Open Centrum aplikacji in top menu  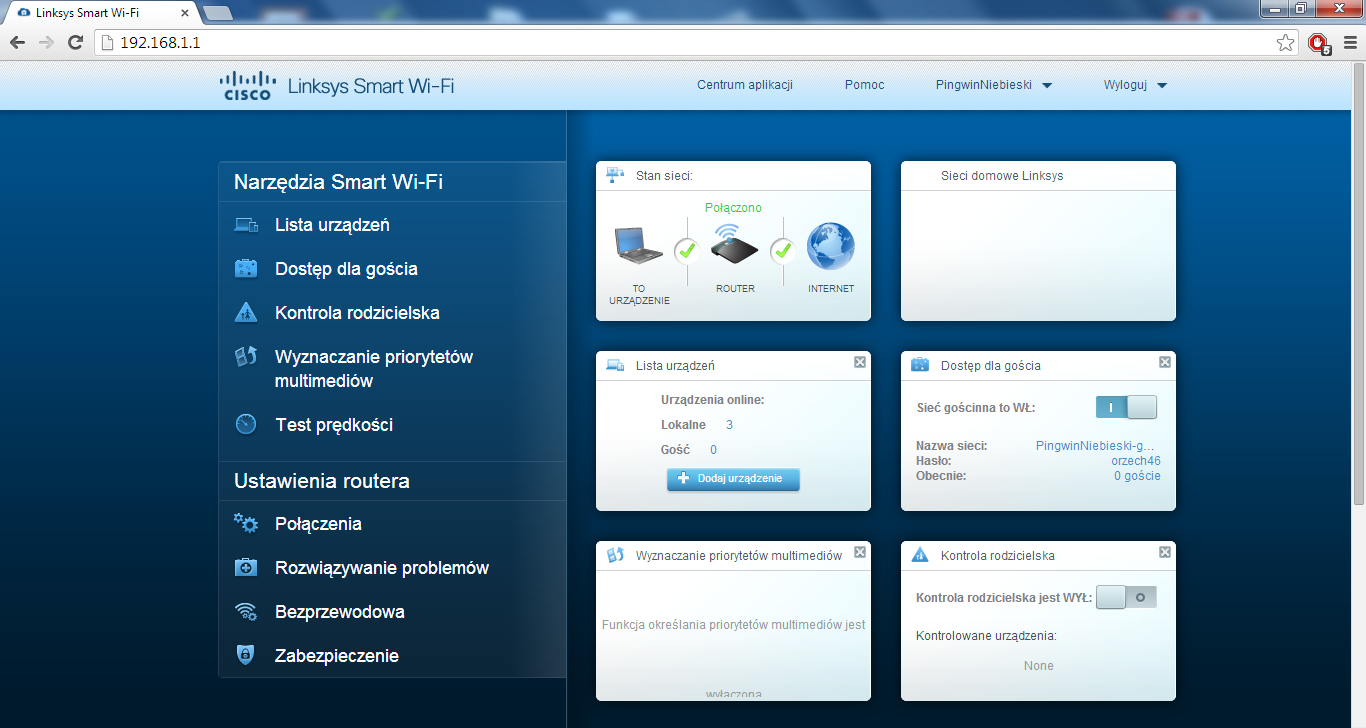(x=745, y=85)
